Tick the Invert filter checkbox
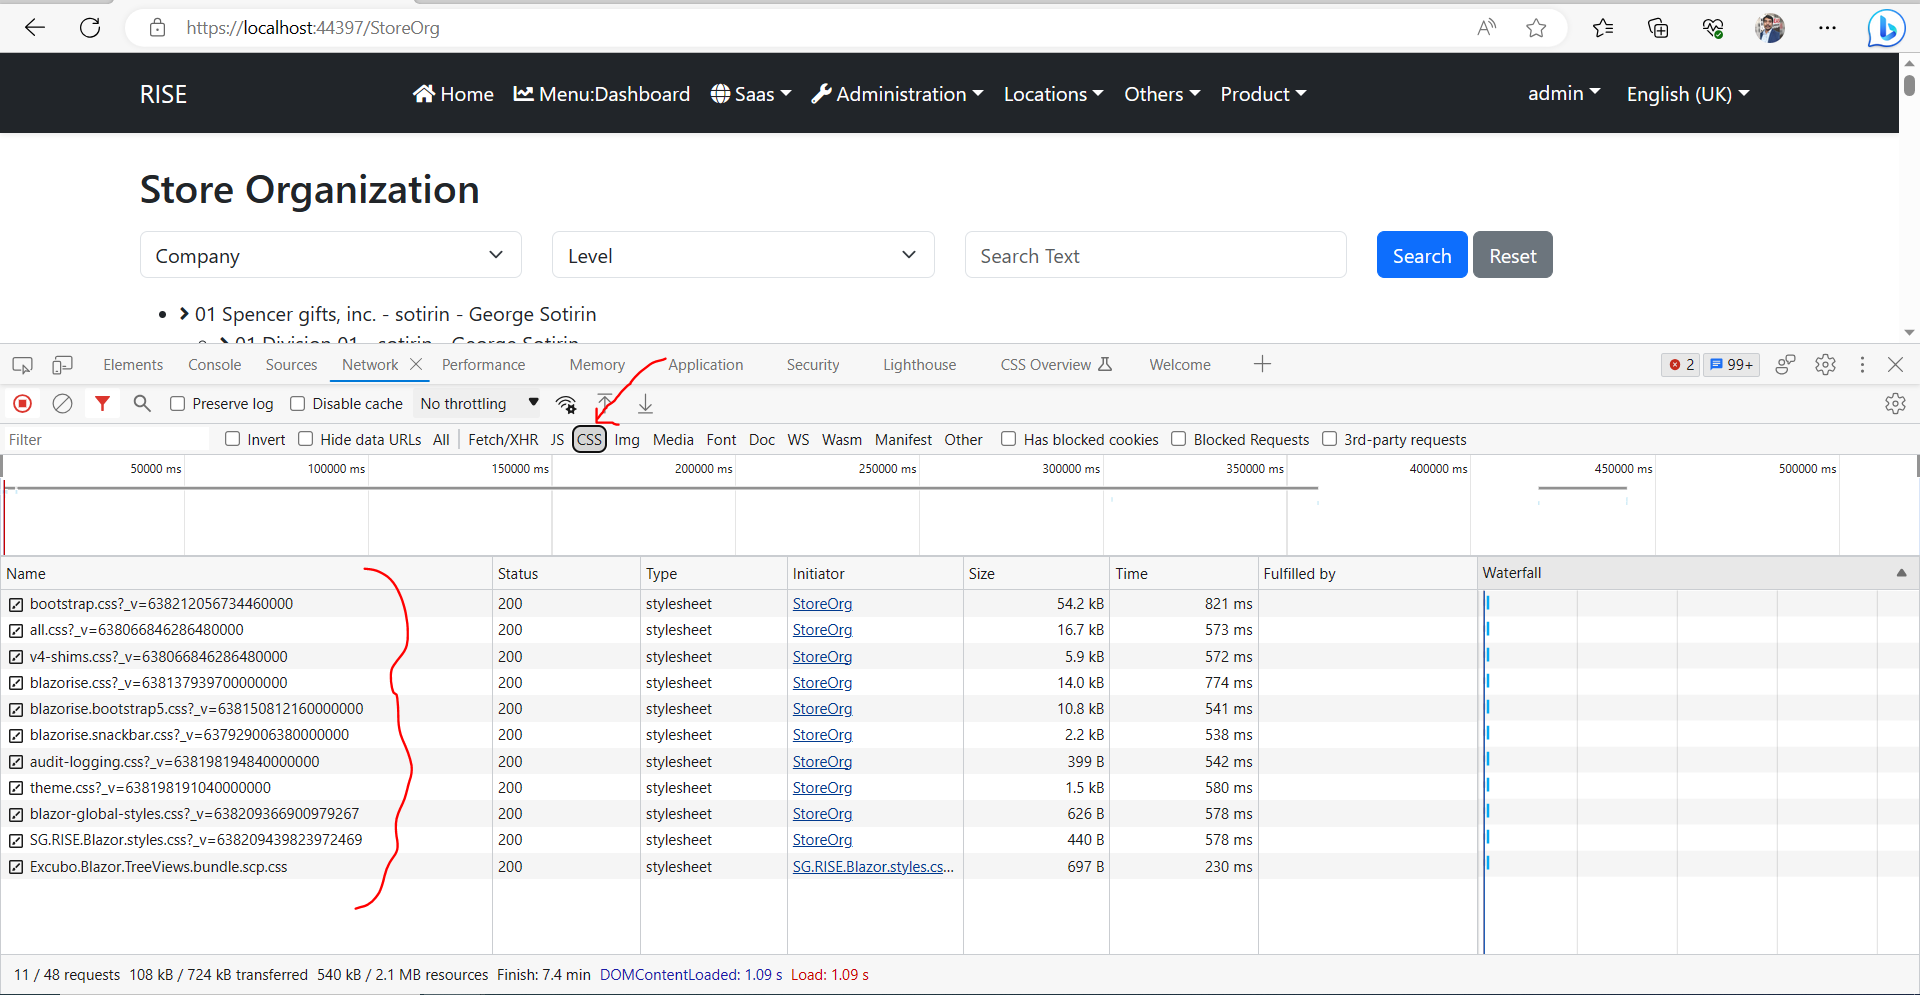The image size is (1920, 995). click(233, 439)
